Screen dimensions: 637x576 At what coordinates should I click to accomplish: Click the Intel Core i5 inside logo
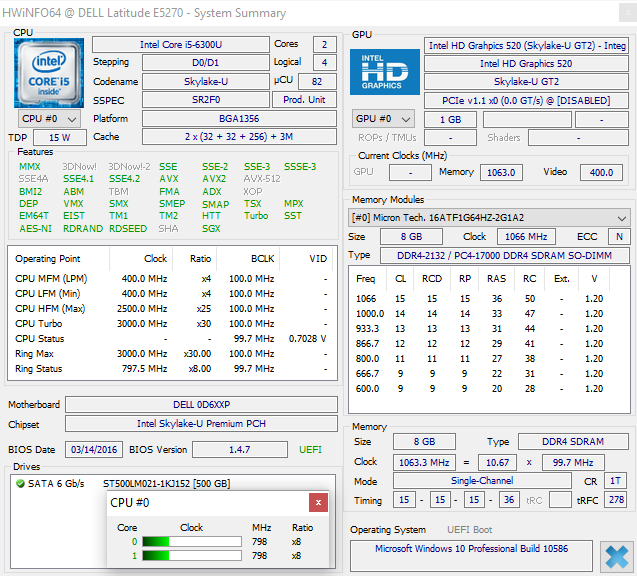pos(49,73)
